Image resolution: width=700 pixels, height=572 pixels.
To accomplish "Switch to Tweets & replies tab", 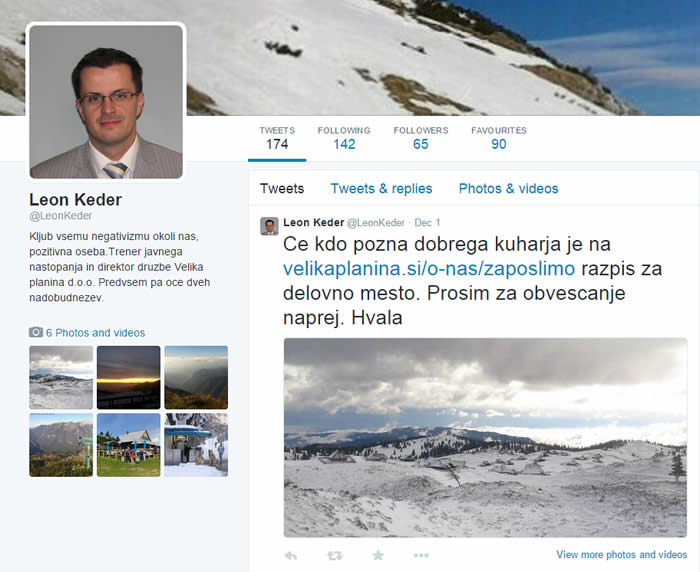I will click(x=381, y=188).
